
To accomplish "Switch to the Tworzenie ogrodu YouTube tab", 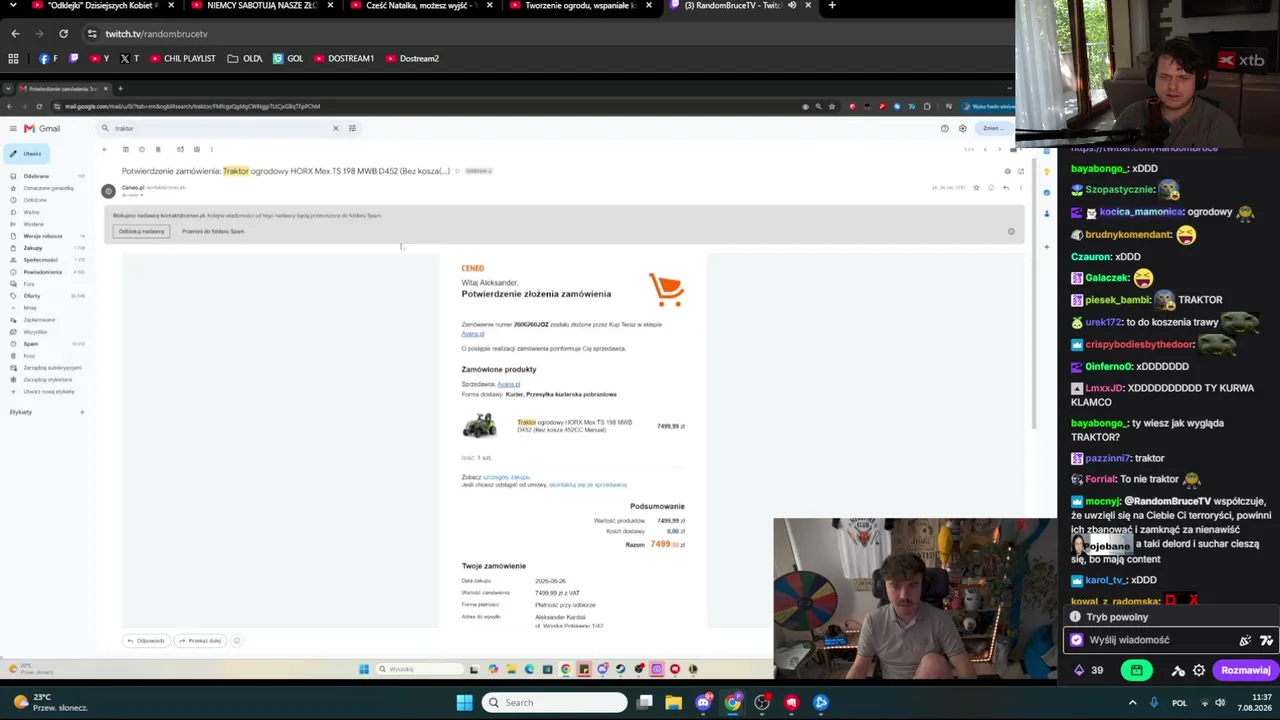I will [580, 5].
